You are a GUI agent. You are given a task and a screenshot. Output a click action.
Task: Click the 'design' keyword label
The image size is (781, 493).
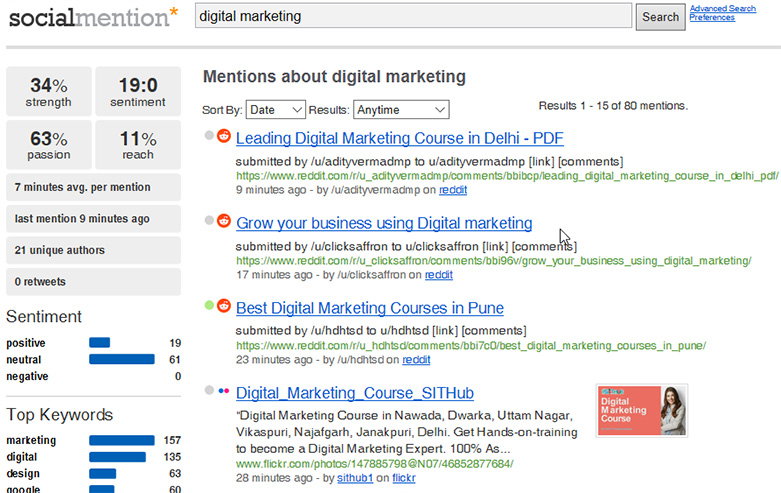[23, 474]
